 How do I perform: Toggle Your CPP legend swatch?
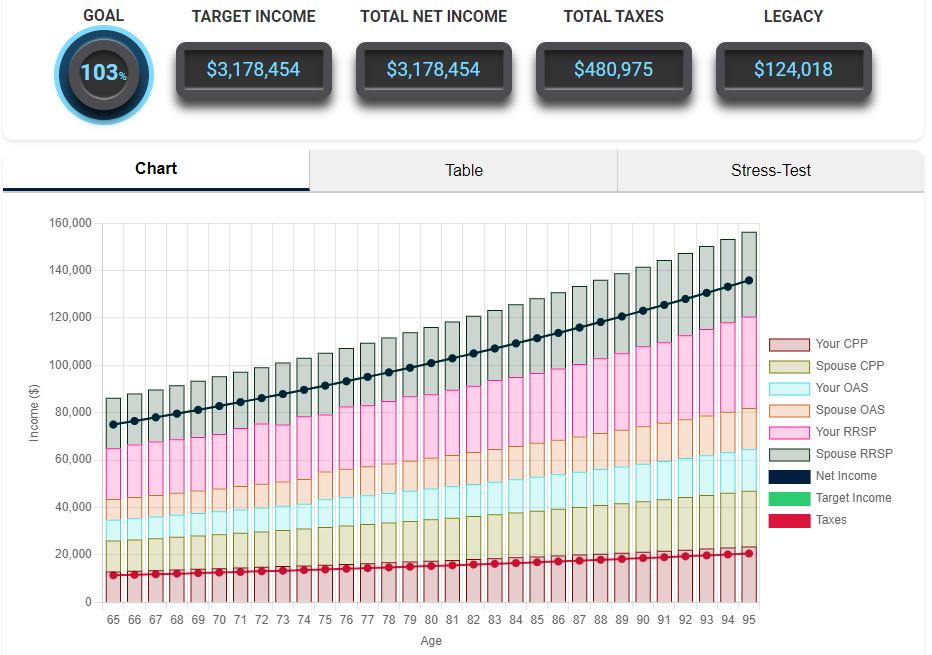tap(789, 344)
